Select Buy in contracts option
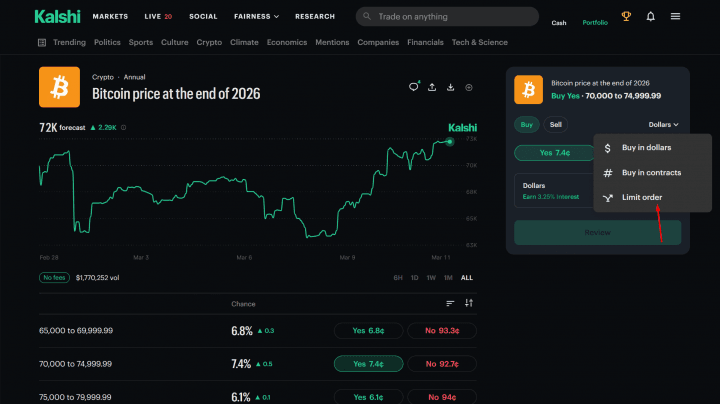The height and width of the screenshot is (404, 720). 650,172
